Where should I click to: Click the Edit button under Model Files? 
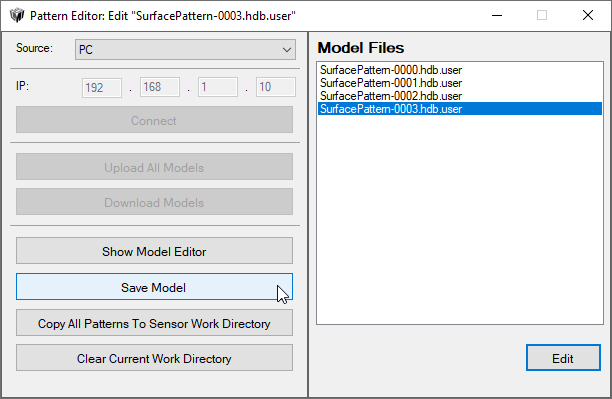click(563, 358)
